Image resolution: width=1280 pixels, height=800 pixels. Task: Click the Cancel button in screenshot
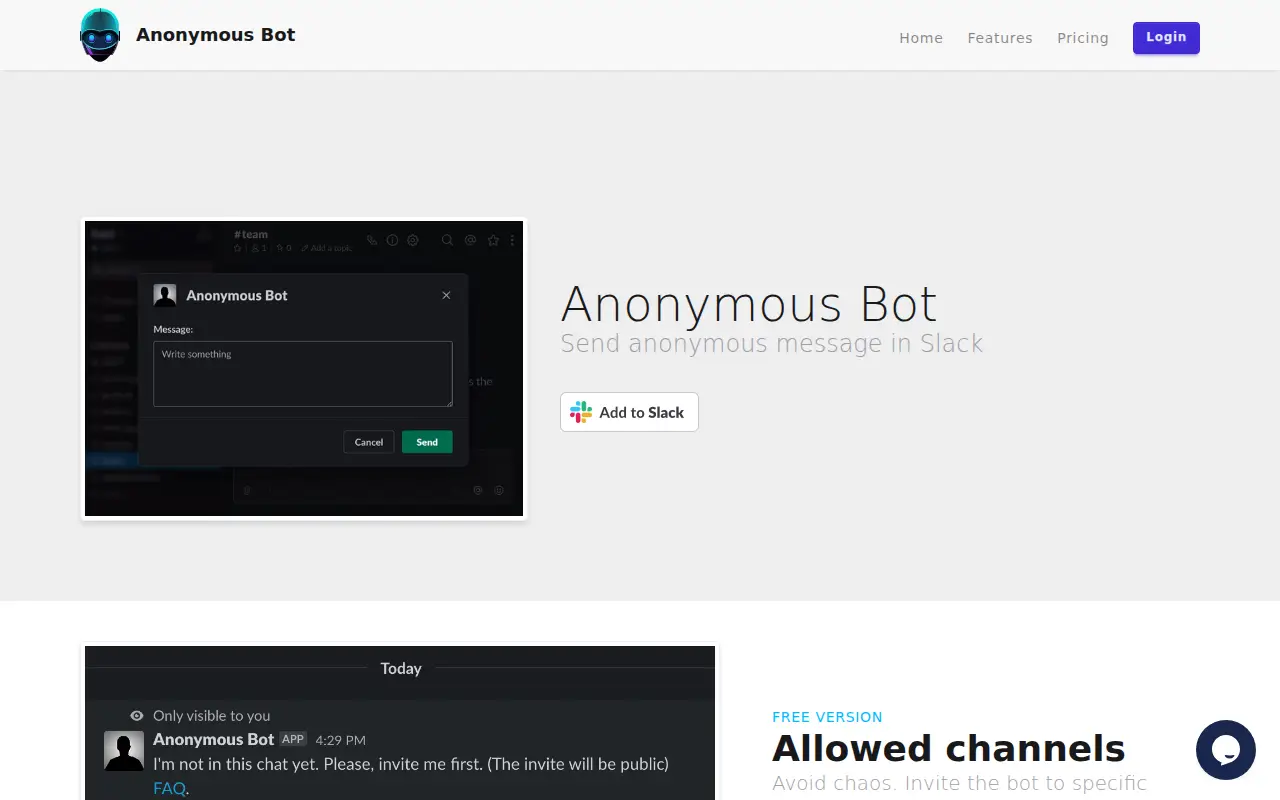pos(369,442)
